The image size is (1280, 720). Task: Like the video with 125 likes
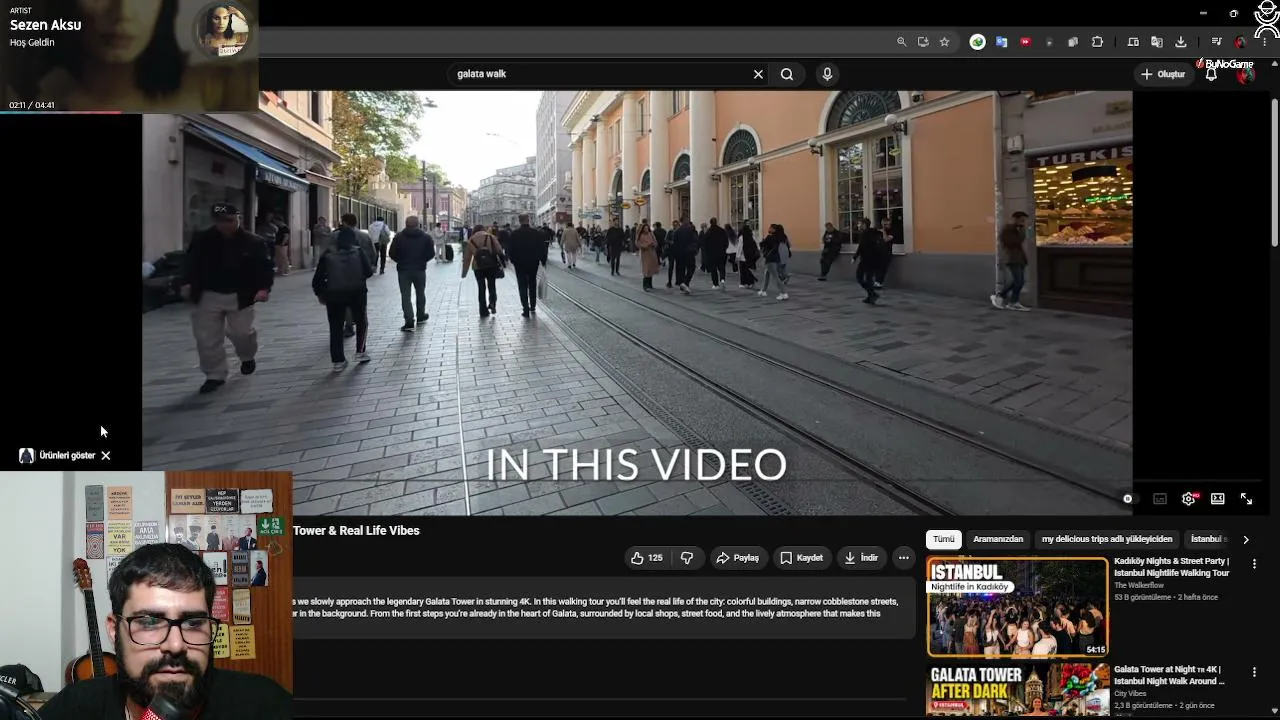647,558
